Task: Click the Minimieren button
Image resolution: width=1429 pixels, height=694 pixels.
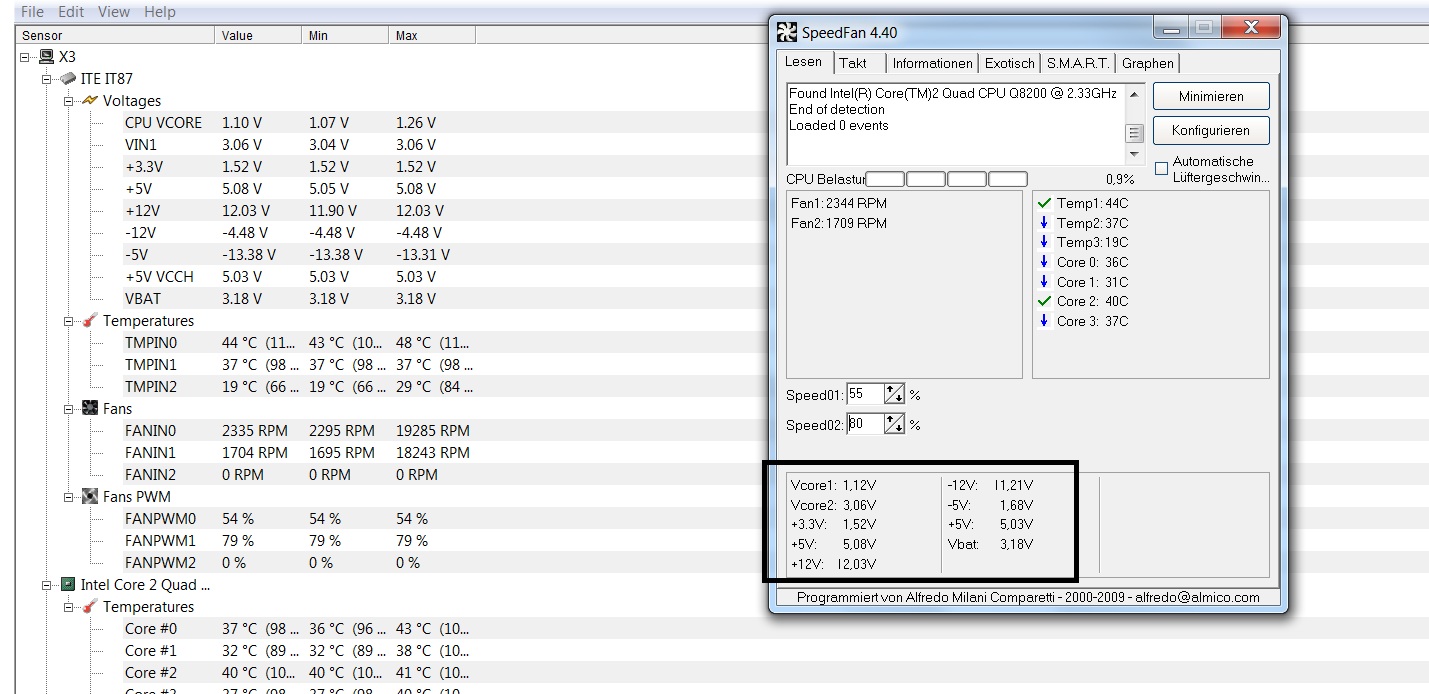Action: [1211, 97]
